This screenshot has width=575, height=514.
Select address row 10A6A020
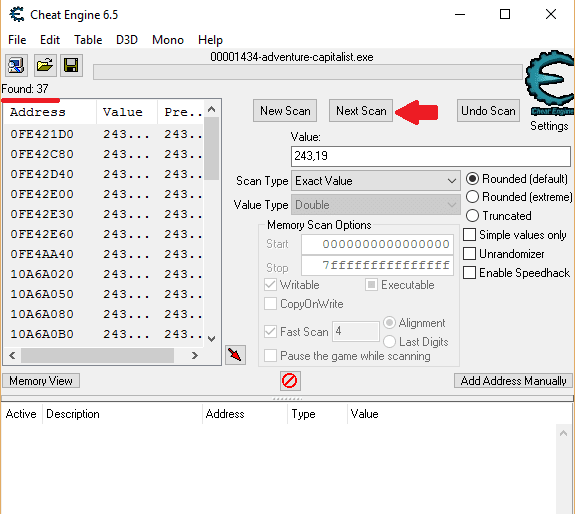103,274
